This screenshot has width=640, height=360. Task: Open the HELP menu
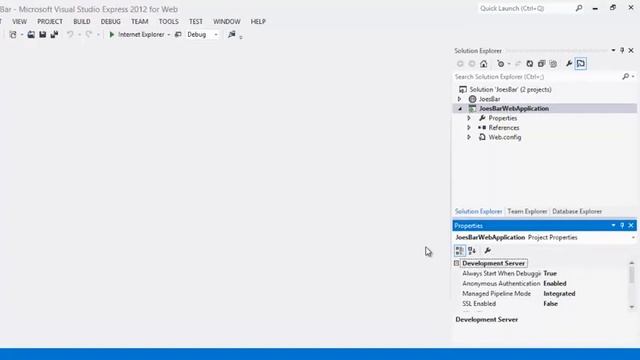(258, 22)
